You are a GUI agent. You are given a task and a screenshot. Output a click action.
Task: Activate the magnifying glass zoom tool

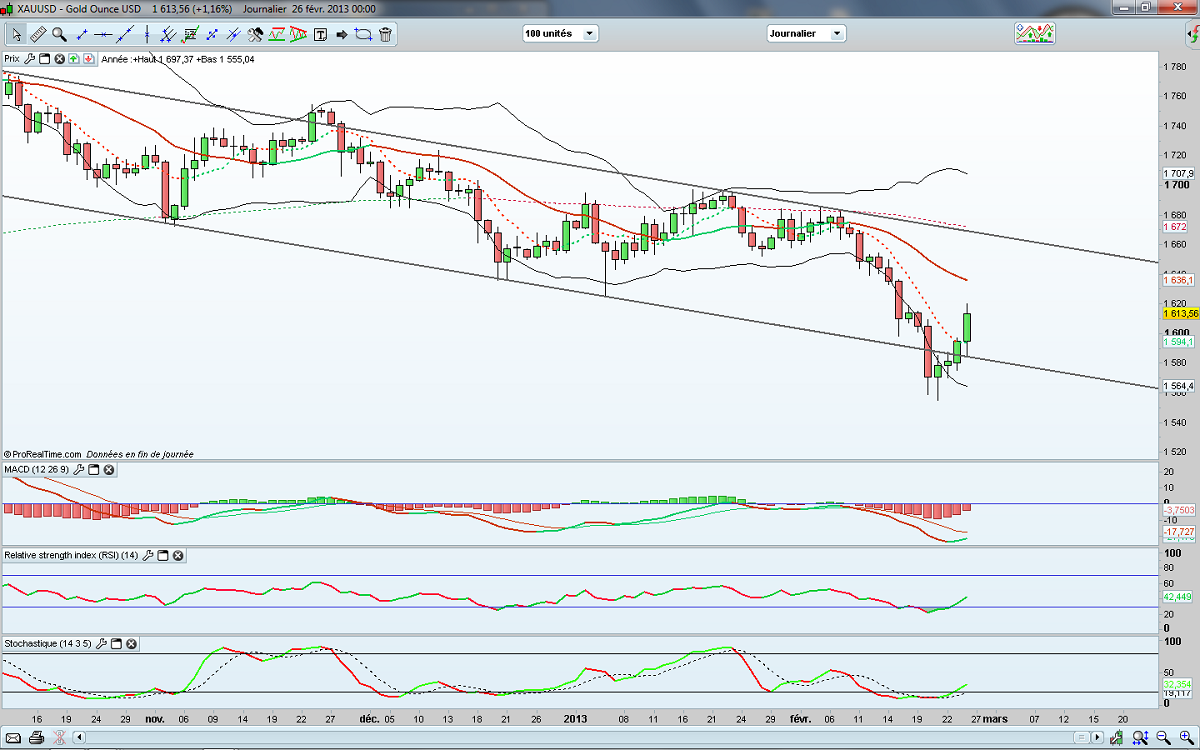tap(59, 34)
